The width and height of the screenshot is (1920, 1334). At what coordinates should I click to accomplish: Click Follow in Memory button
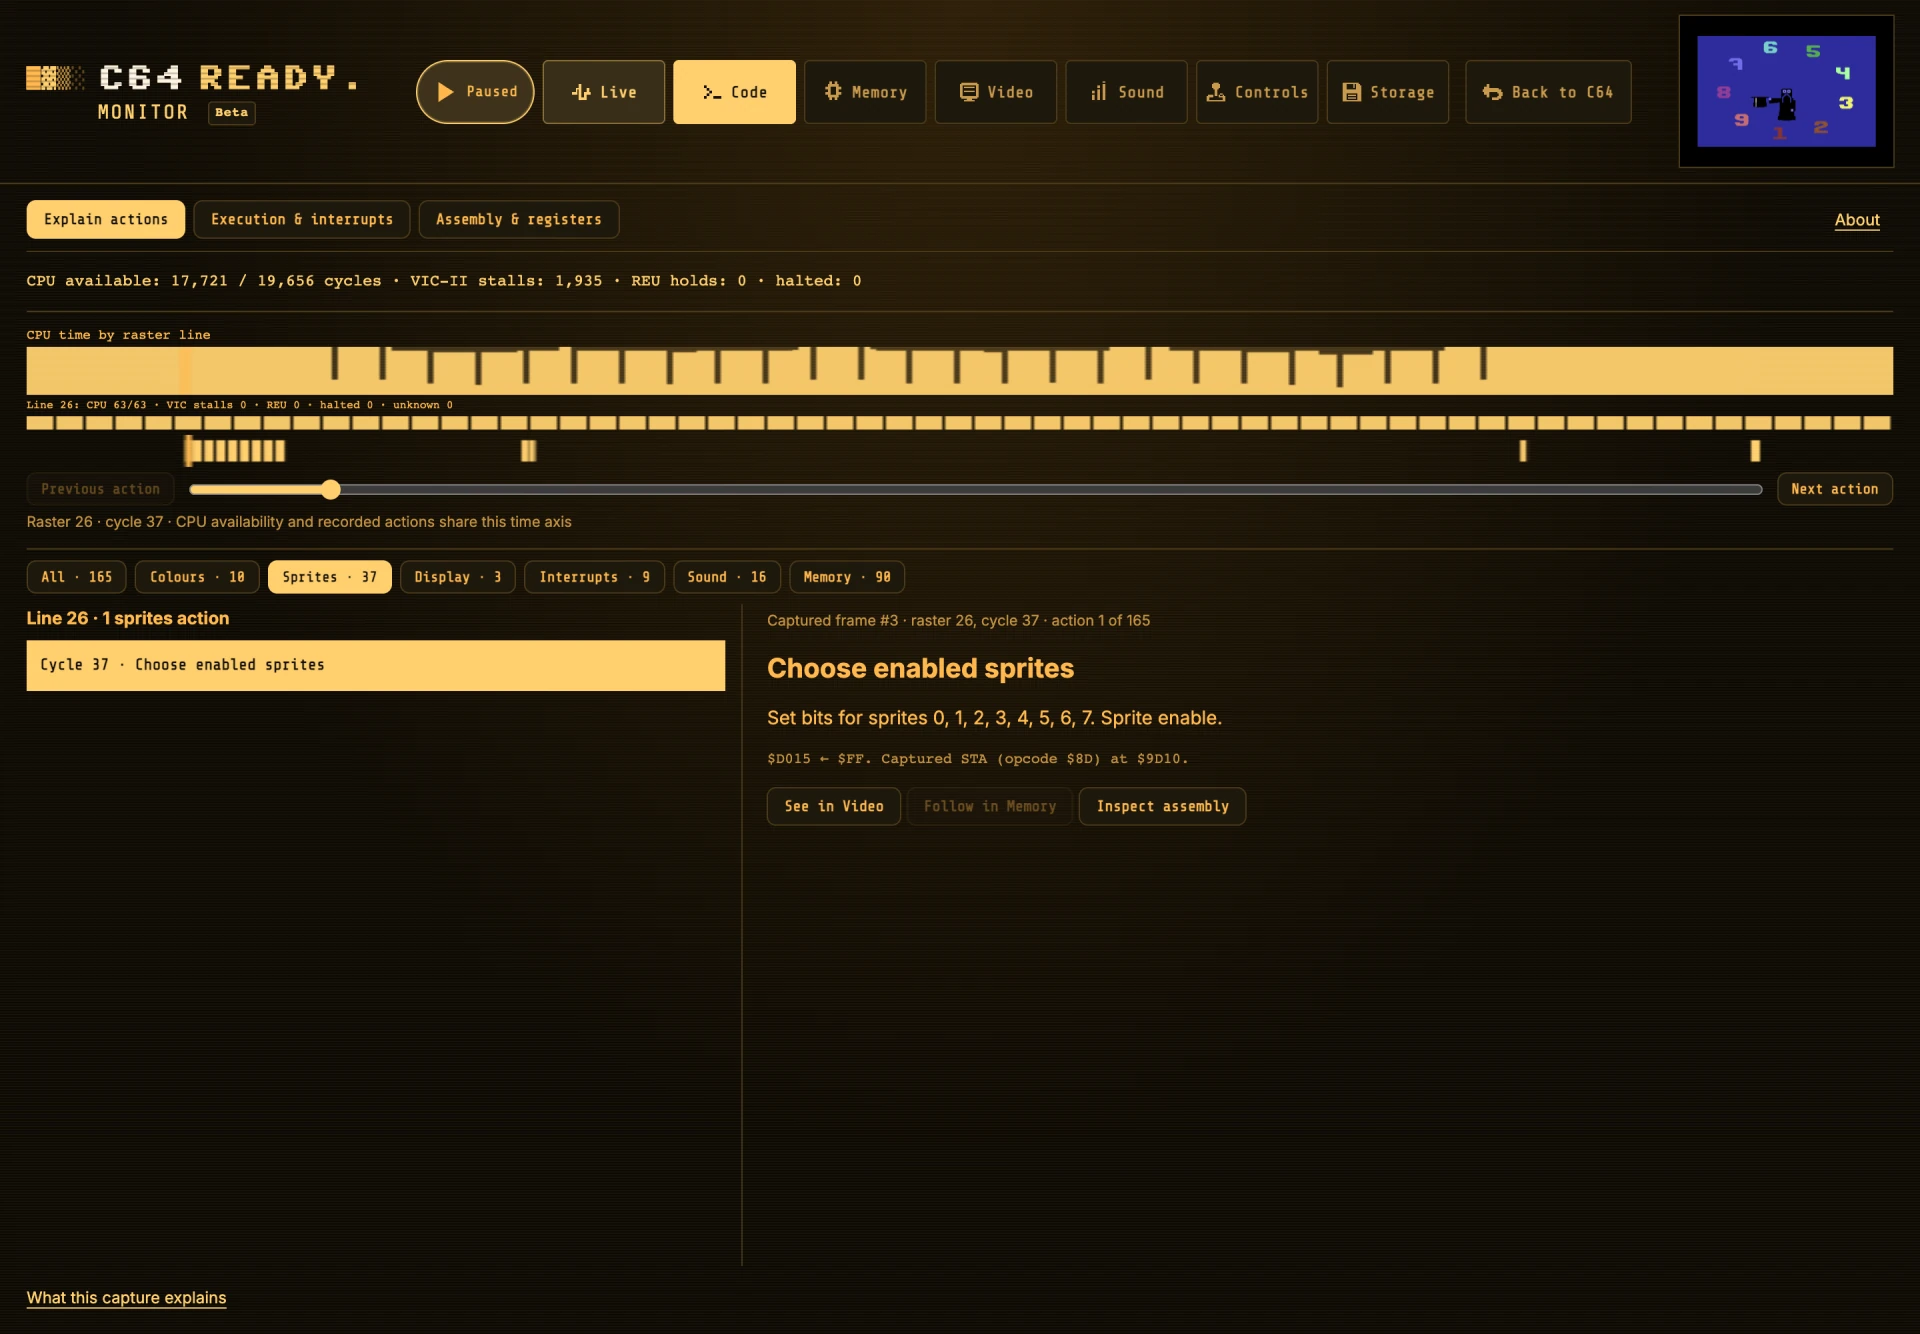[x=990, y=806]
